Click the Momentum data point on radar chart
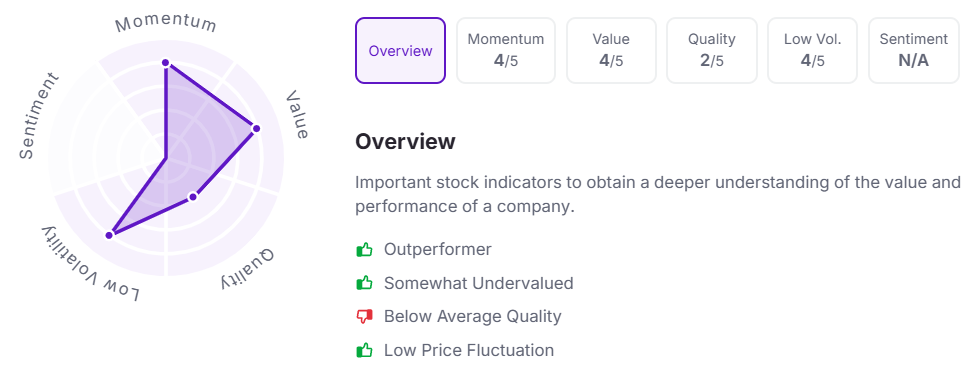This screenshot has height=367, width=964. click(165, 63)
